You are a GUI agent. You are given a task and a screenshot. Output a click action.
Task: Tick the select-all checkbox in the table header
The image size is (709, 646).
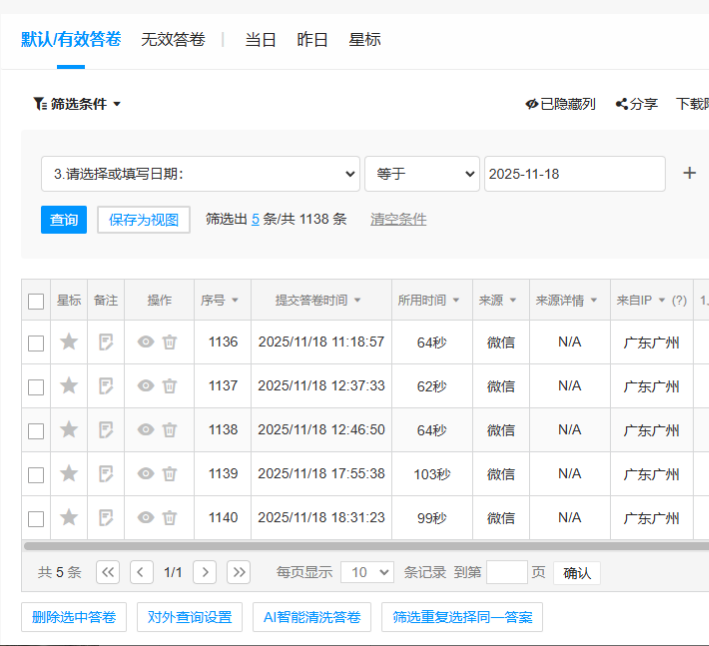pyautogui.click(x=36, y=301)
